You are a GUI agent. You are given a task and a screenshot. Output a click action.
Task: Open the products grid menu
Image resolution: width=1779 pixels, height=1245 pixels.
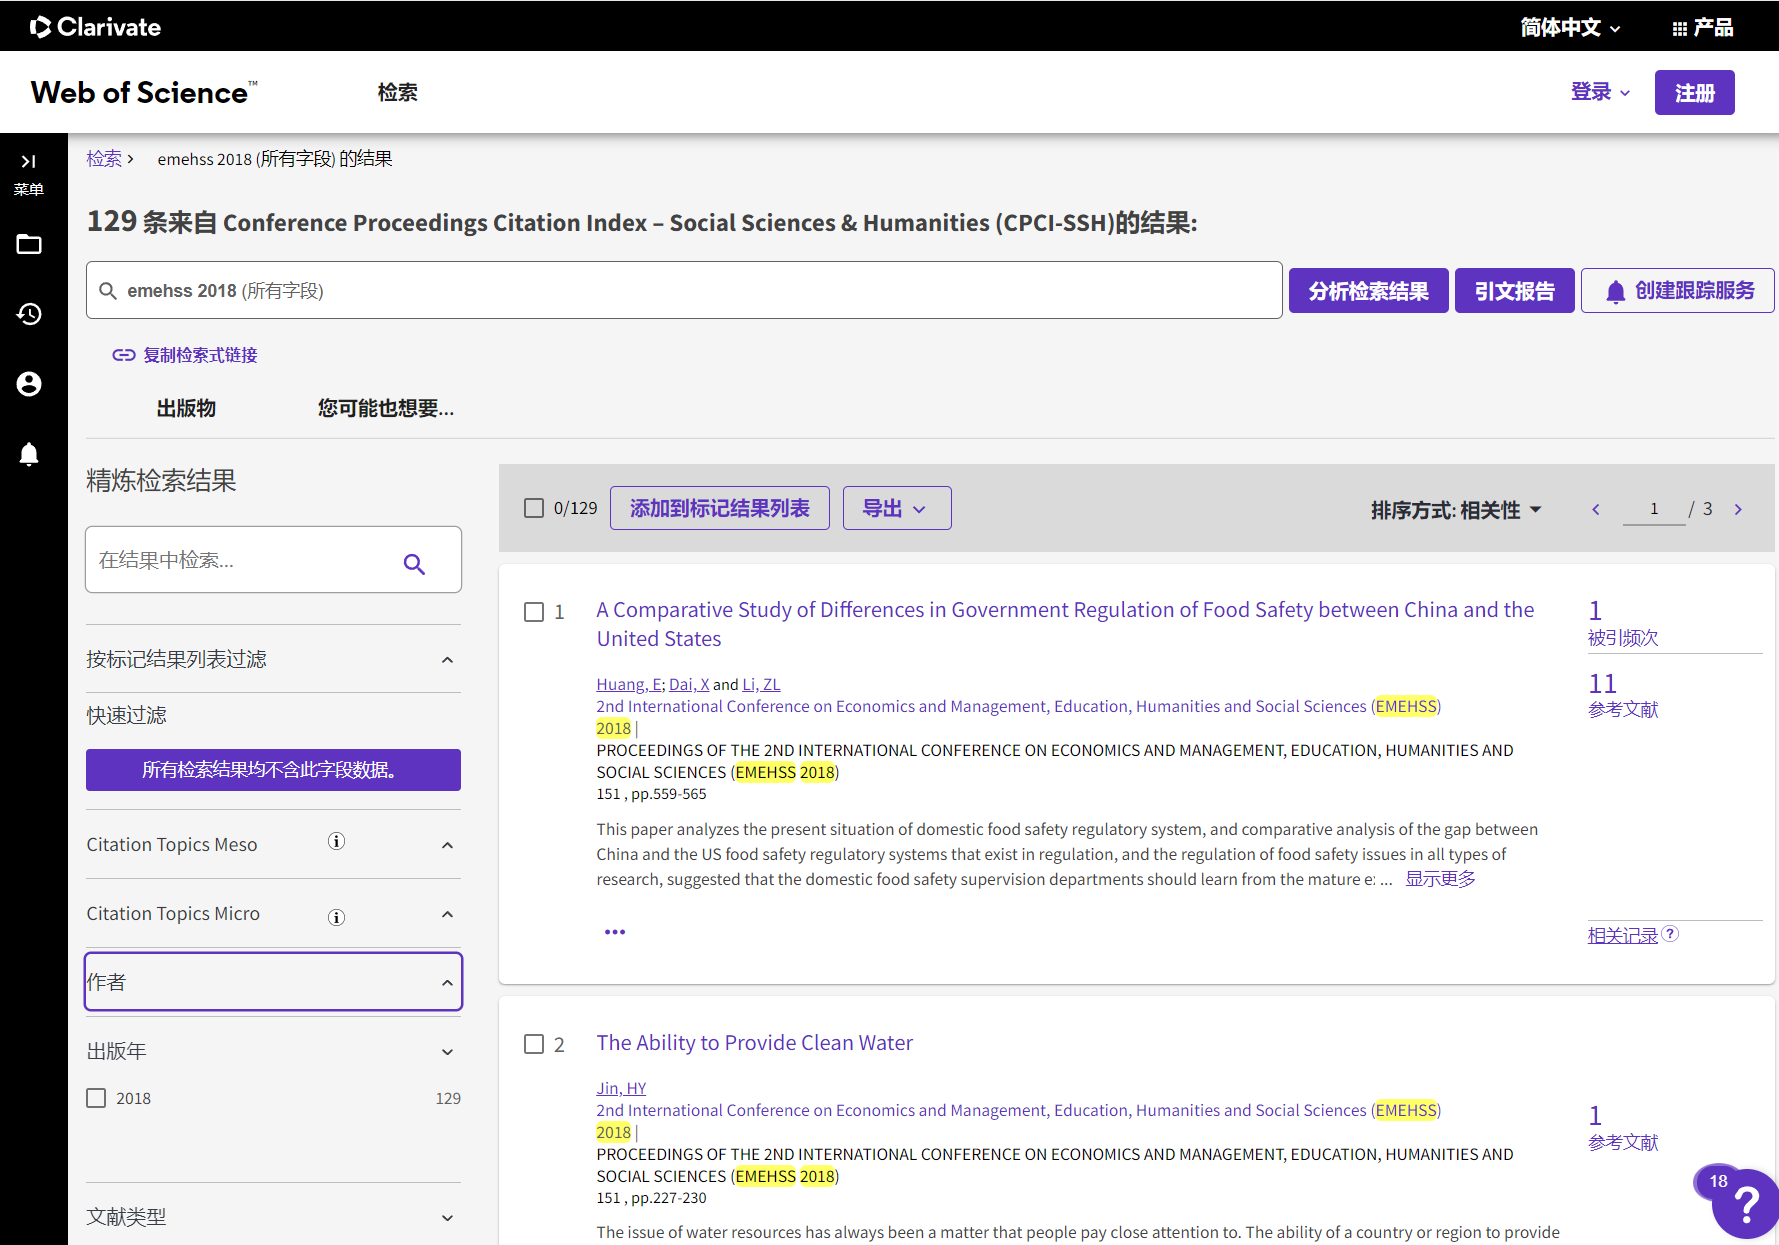[x=1702, y=28]
